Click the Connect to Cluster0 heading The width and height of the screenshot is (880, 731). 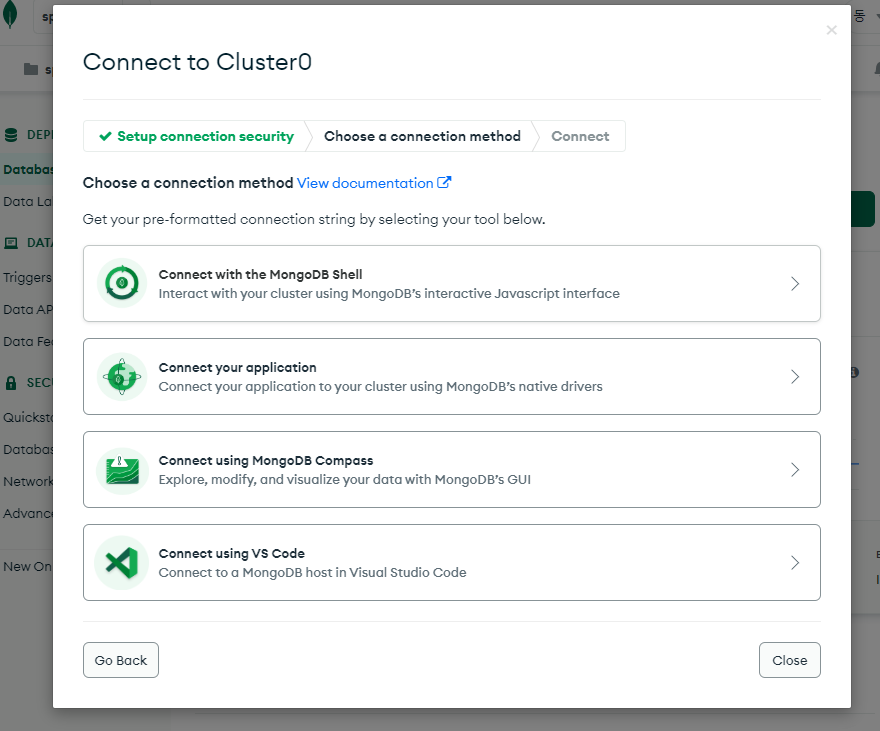tap(197, 62)
